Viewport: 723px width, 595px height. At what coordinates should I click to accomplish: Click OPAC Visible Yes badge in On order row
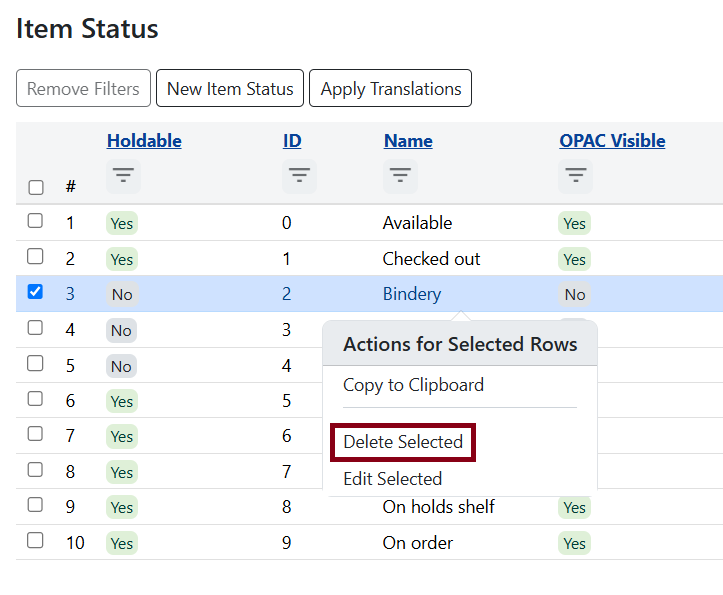click(x=575, y=543)
